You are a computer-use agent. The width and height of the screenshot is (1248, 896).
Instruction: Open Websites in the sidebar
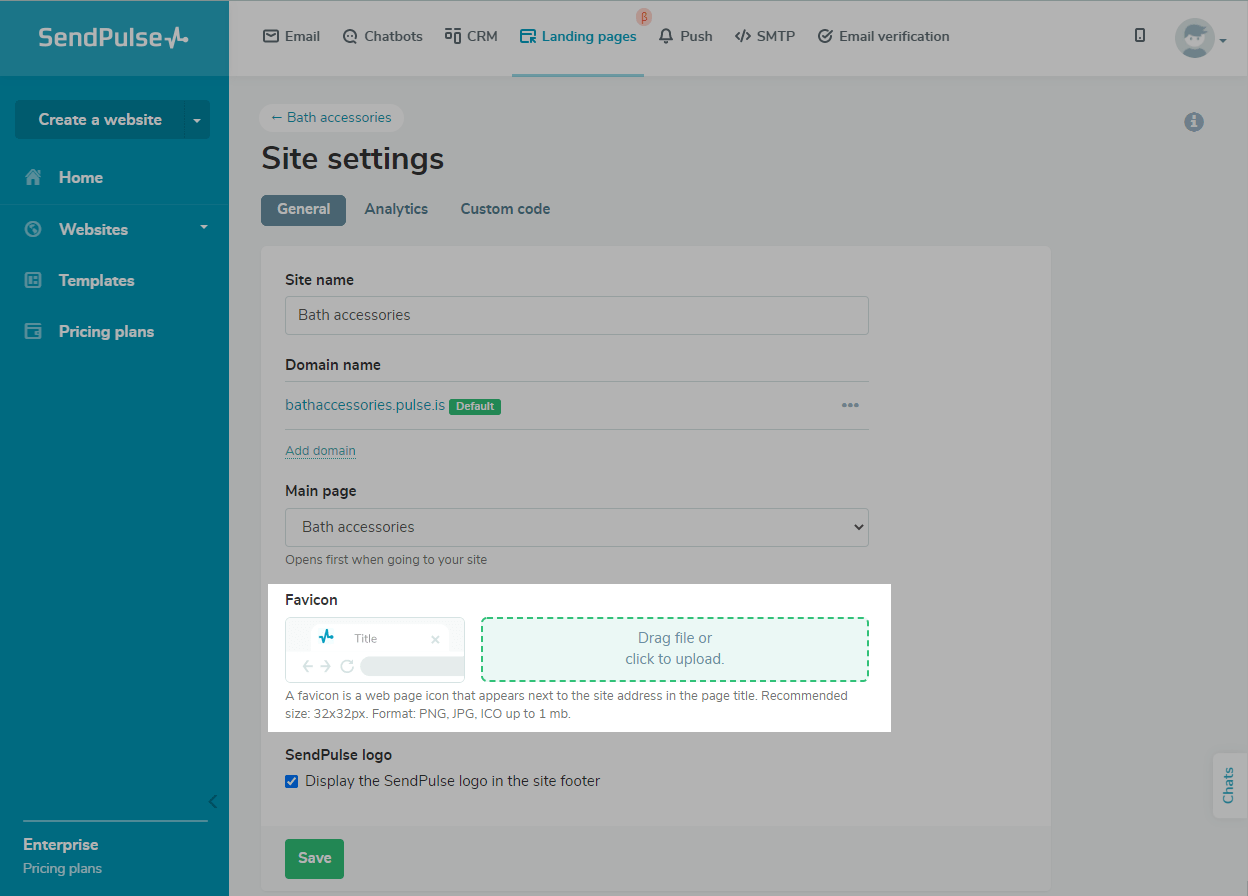pyautogui.click(x=93, y=229)
